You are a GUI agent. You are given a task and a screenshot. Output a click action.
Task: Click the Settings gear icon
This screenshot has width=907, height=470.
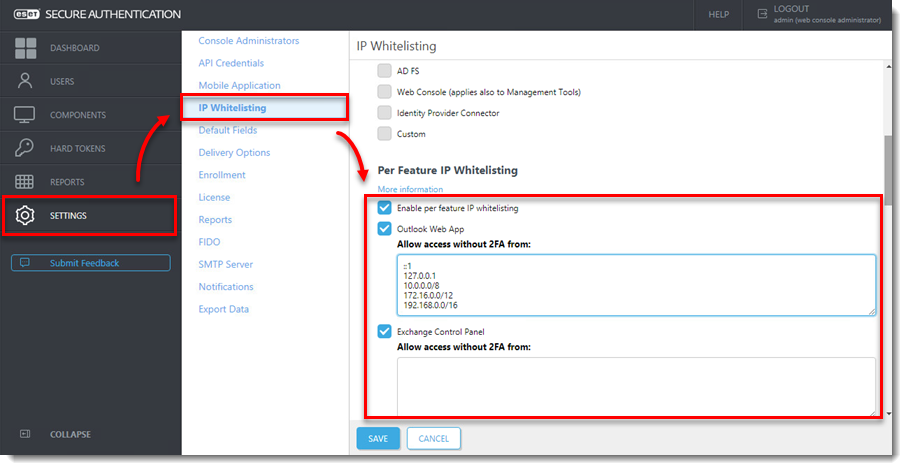tap(25, 215)
